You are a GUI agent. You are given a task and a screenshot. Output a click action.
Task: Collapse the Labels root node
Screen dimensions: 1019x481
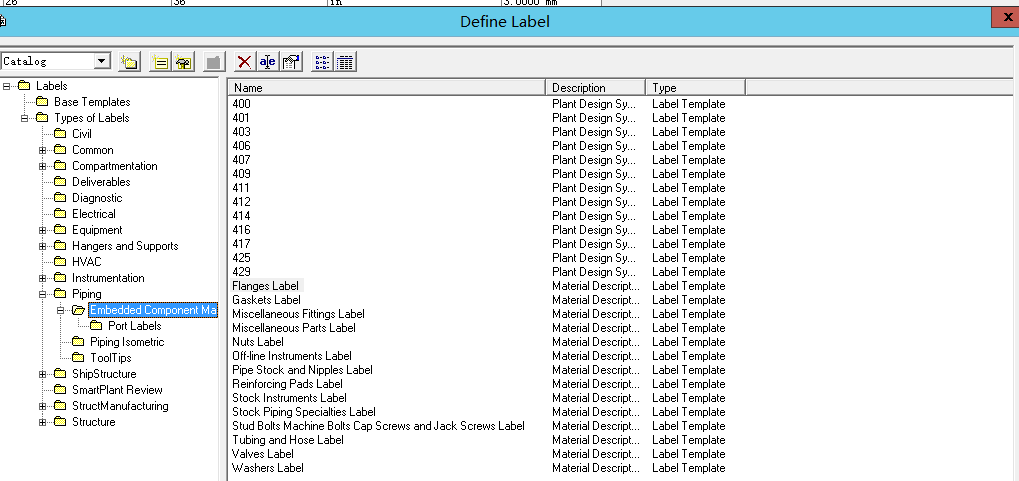point(6,86)
